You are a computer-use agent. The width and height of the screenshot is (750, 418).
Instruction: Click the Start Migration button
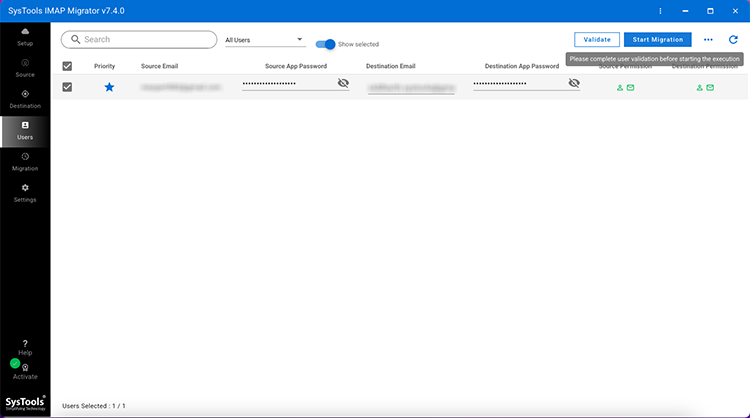[658, 40]
